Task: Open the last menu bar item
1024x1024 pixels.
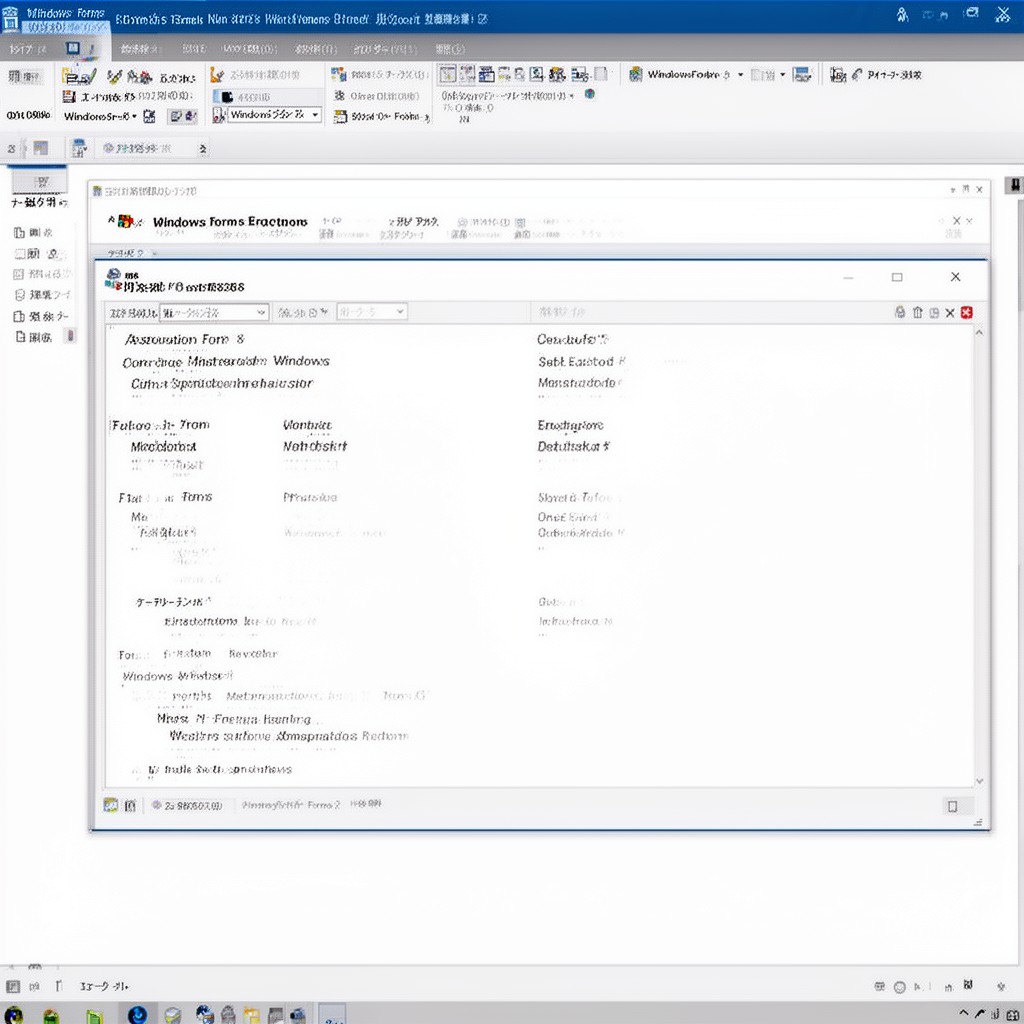Action: coord(450,49)
